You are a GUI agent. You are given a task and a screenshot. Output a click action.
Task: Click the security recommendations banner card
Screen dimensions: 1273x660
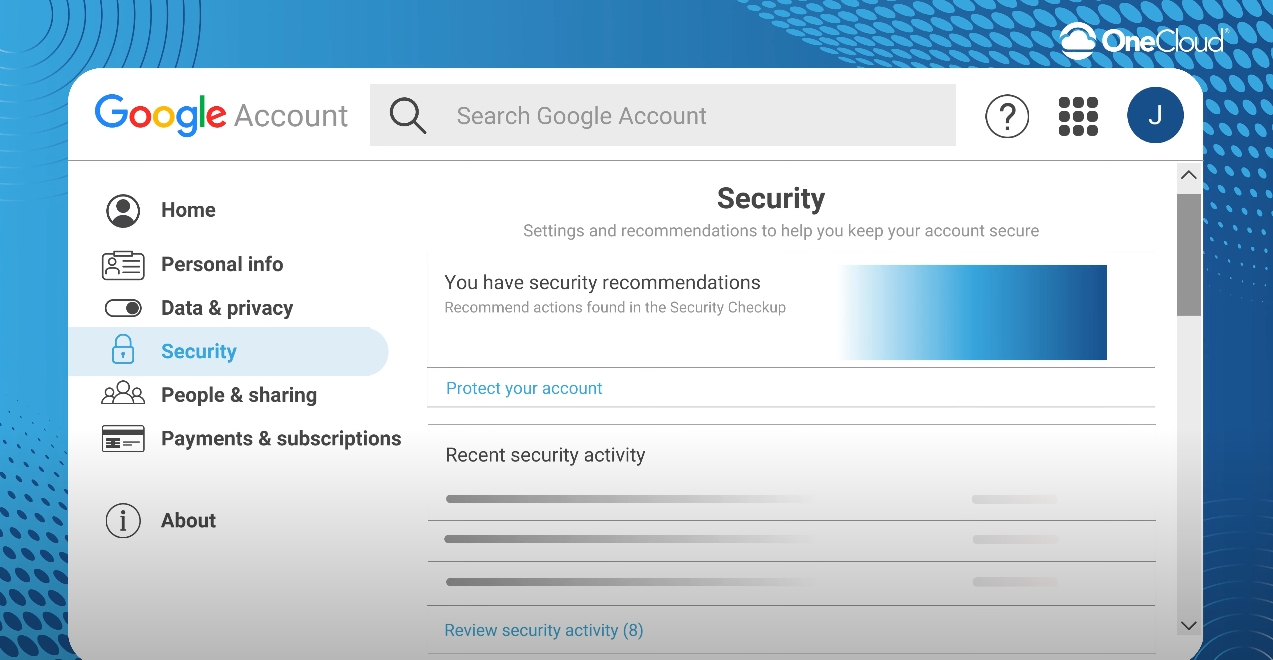point(791,312)
